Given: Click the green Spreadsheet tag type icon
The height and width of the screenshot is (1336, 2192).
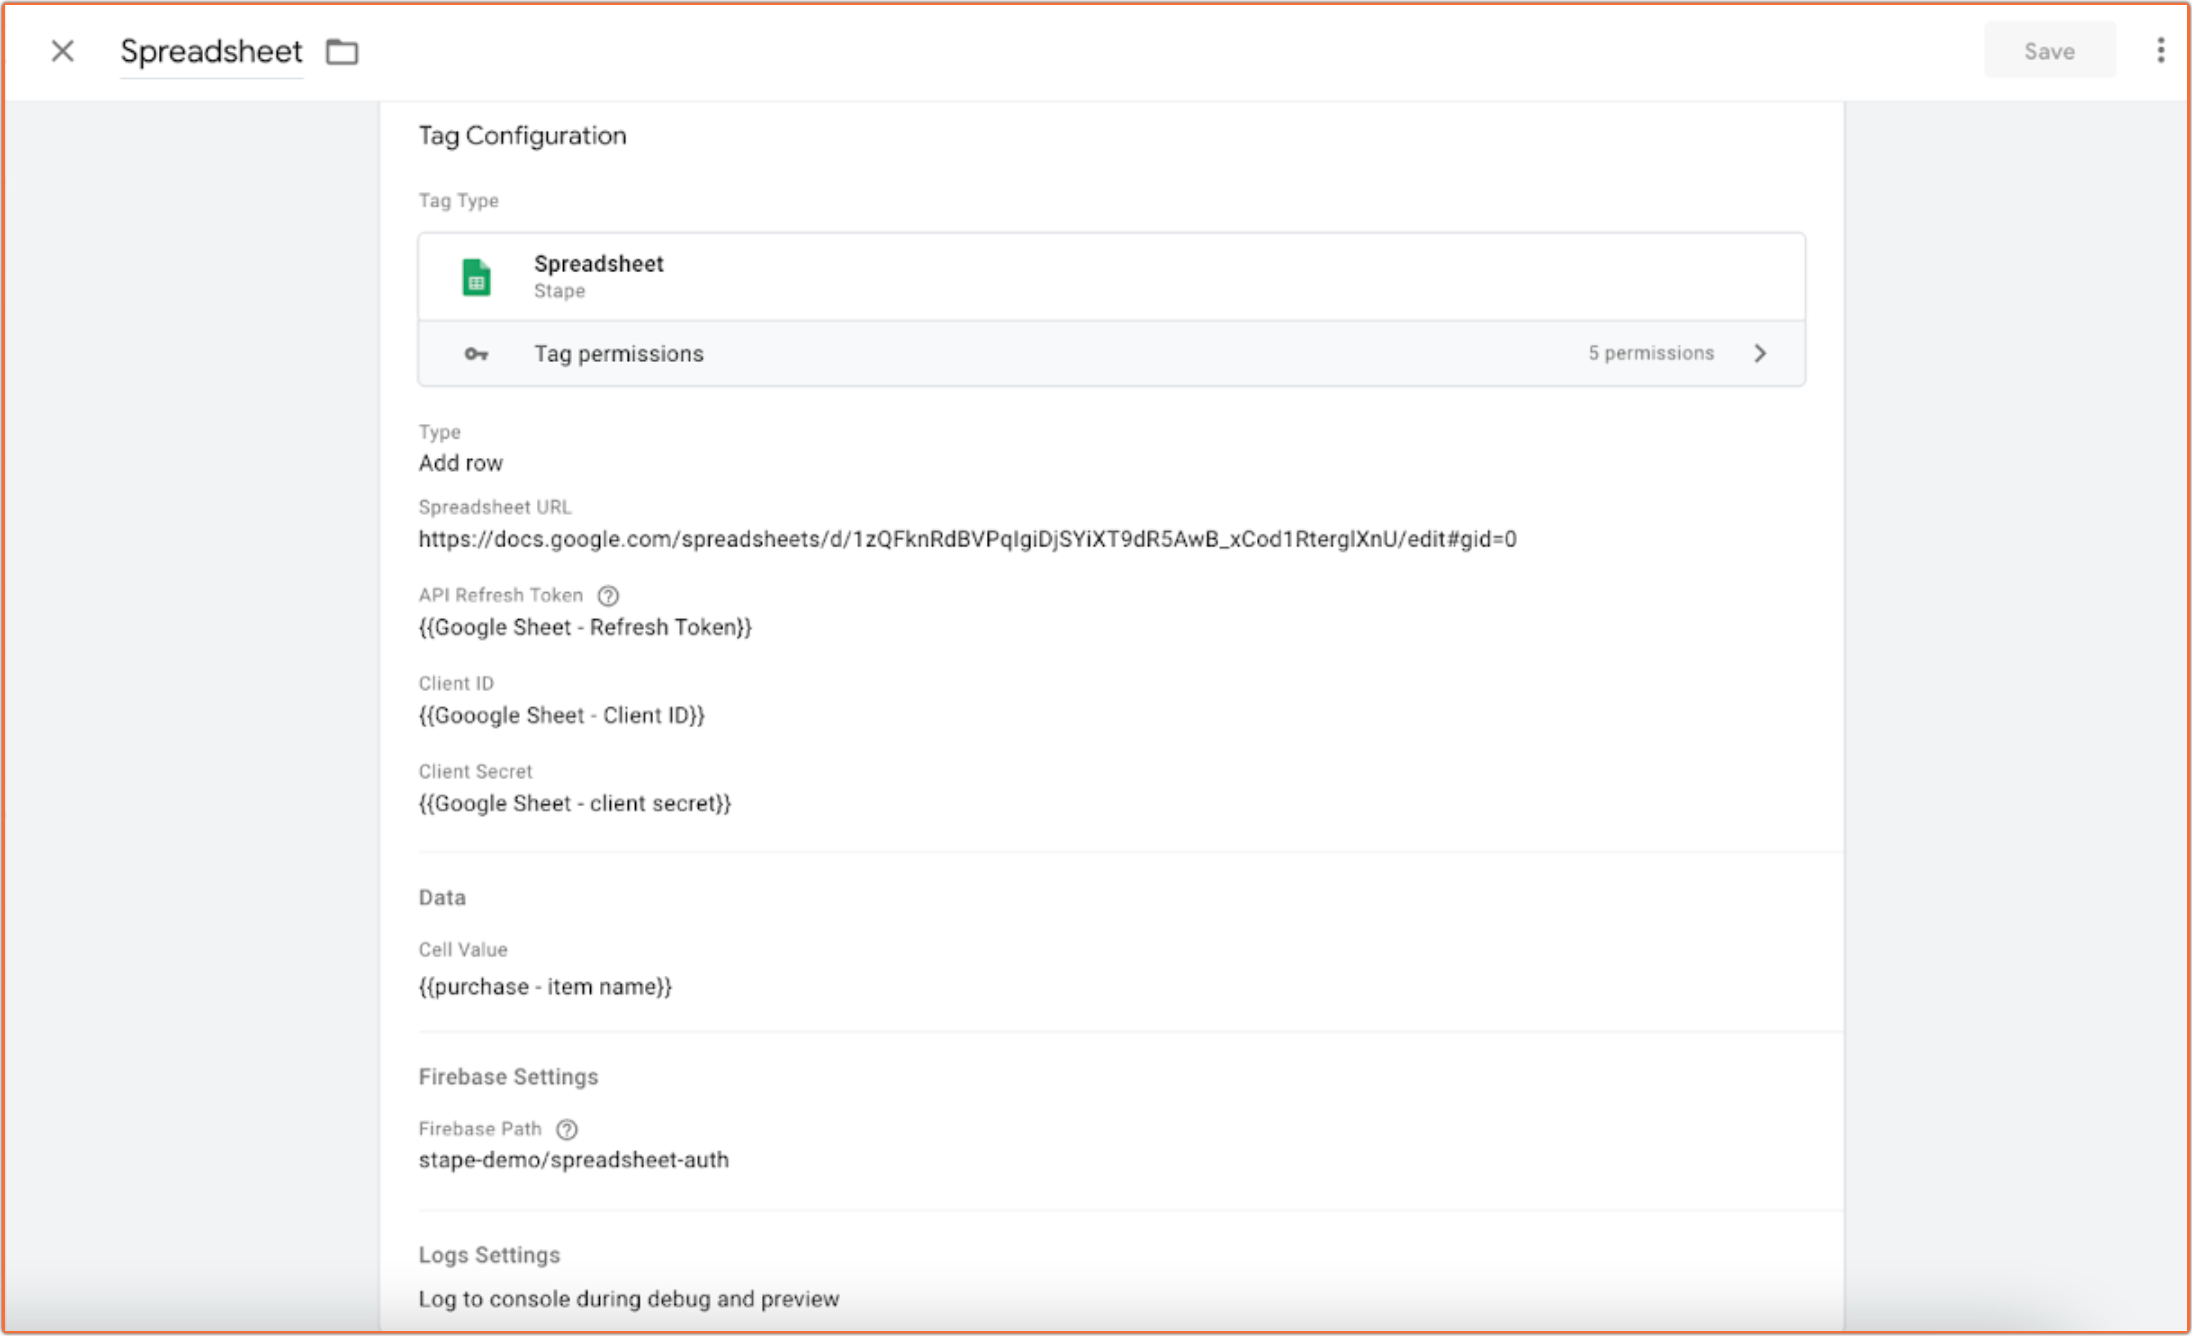Looking at the screenshot, I should point(477,277).
